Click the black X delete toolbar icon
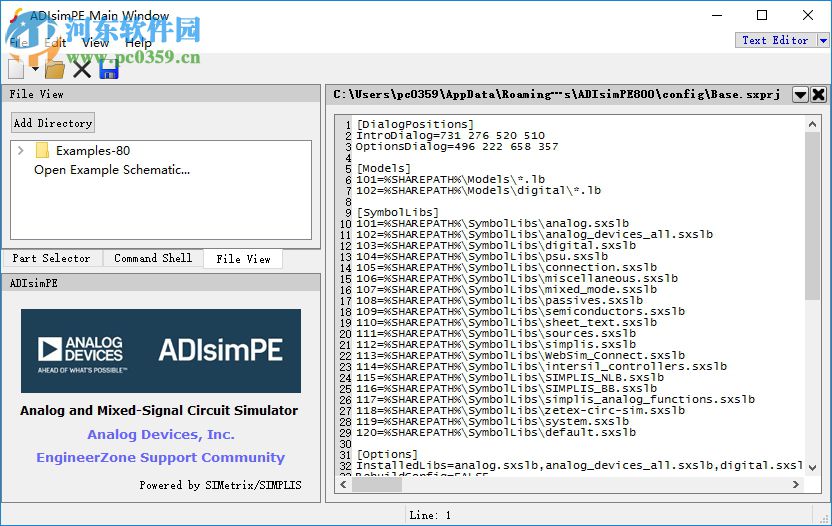This screenshot has height=526, width=832. (x=82, y=69)
